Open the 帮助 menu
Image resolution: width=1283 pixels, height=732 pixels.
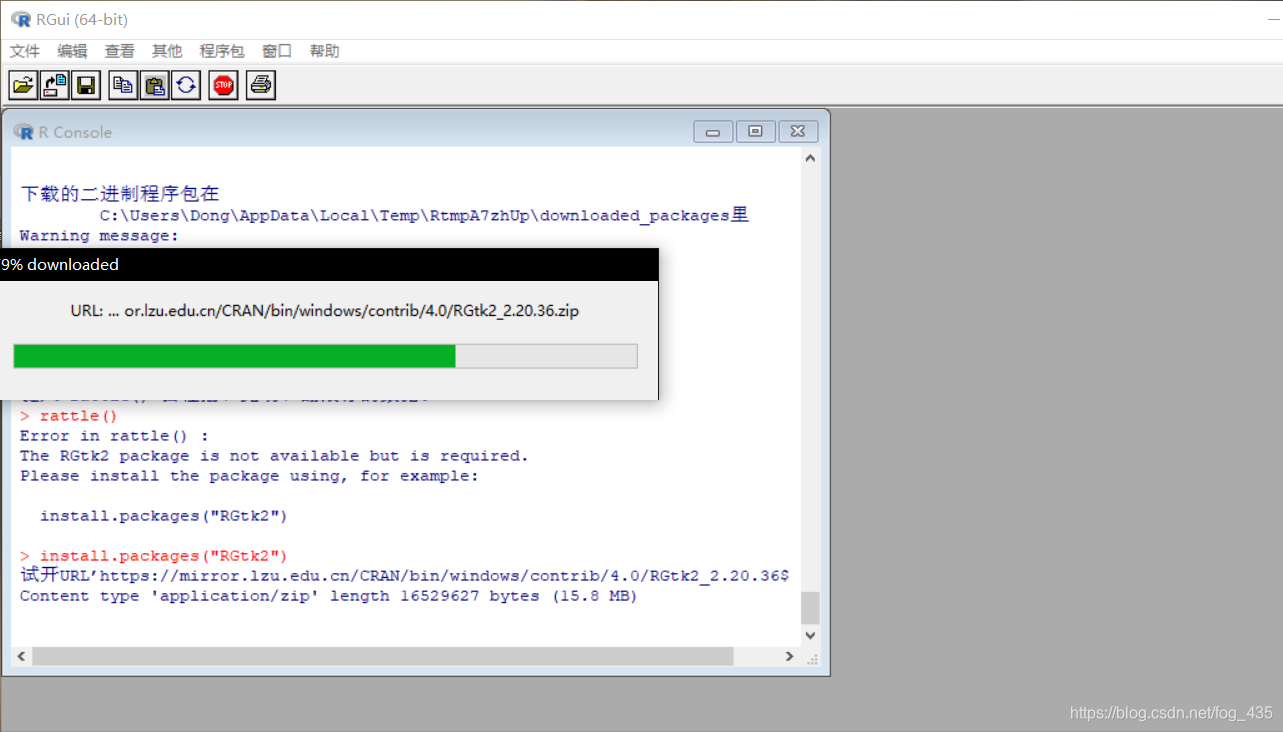[x=324, y=51]
